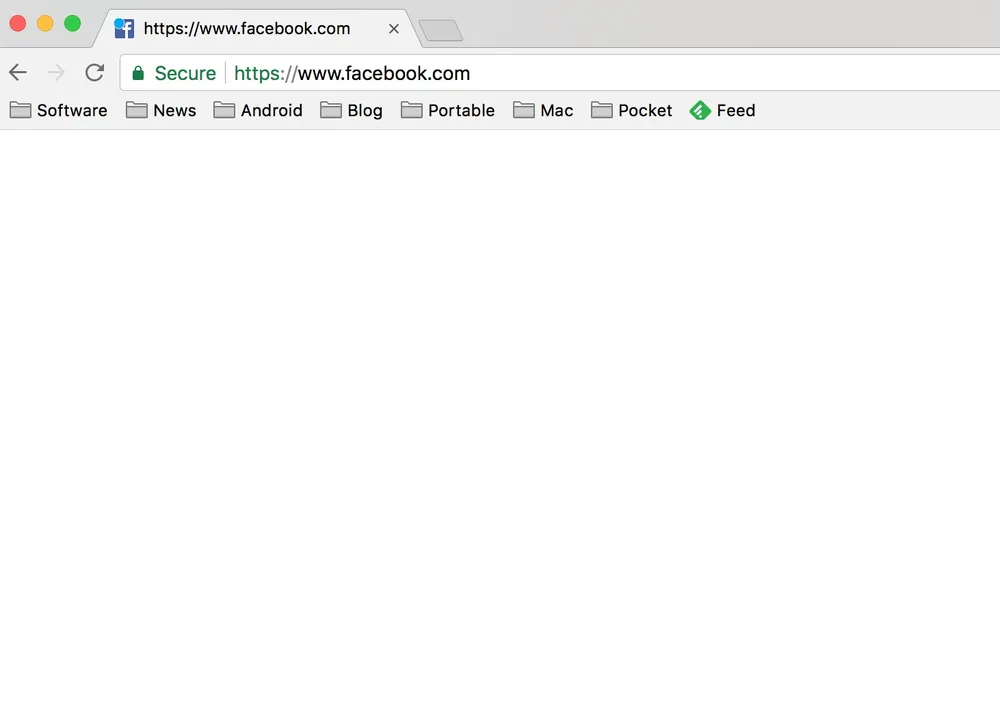The height and width of the screenshot is (707, 1000).
Task: Expand the Android bookmarks folder
Action: (258, 111)
